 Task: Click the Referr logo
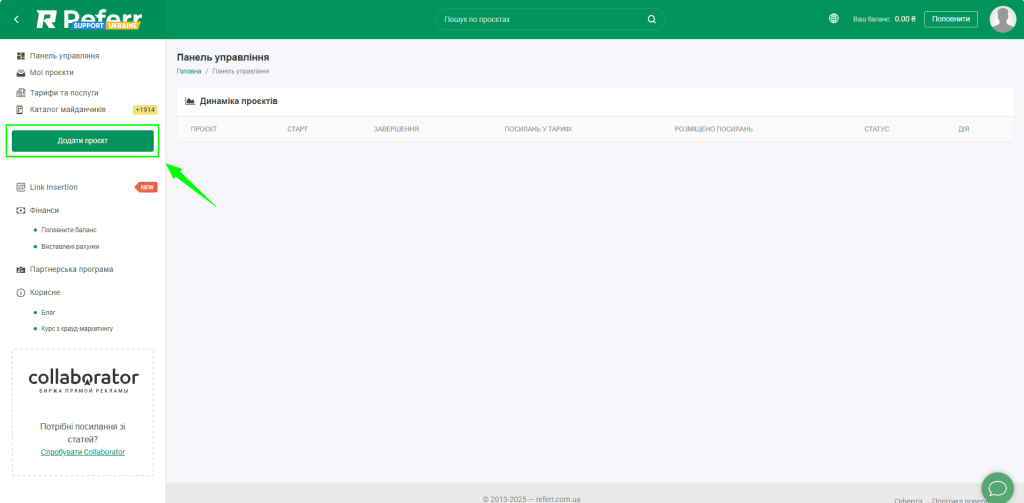tap(89, 19)
